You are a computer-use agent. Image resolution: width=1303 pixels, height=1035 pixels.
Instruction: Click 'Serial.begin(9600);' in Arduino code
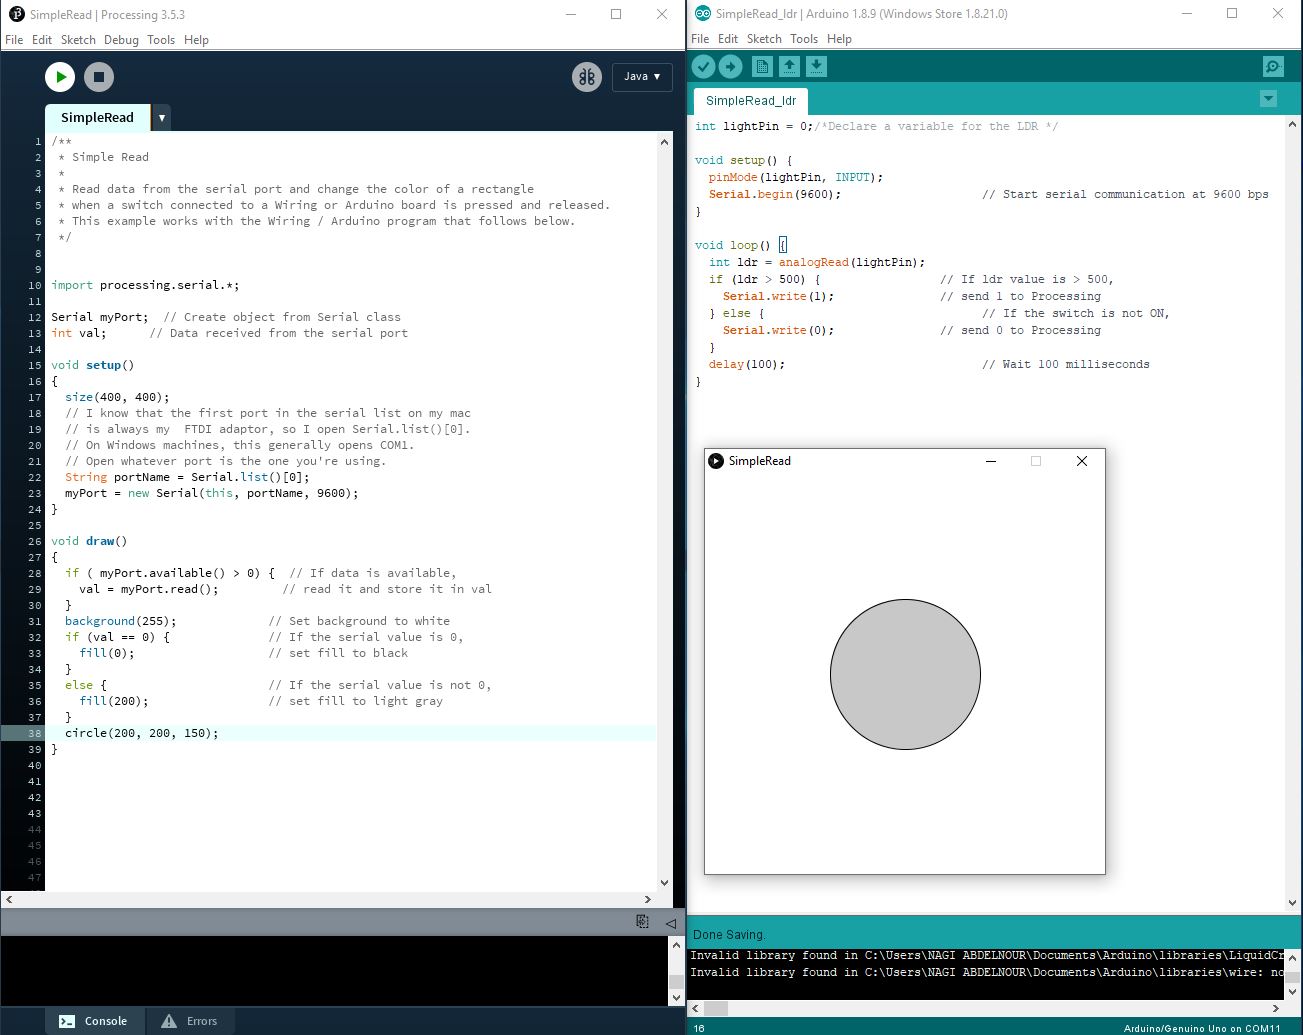point(775,194)
